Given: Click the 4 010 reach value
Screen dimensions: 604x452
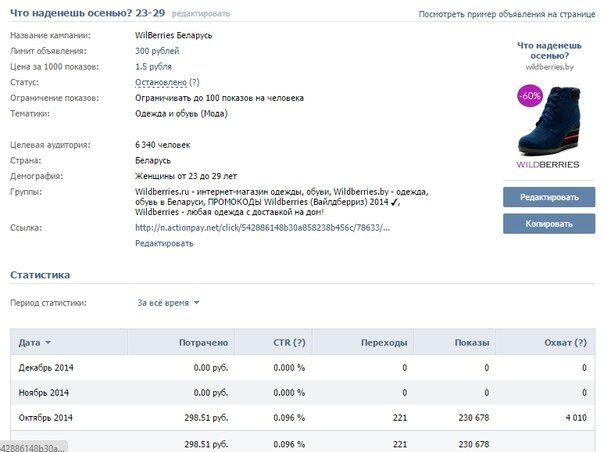Looking at the screenshot, I should [x=576, y=418].
